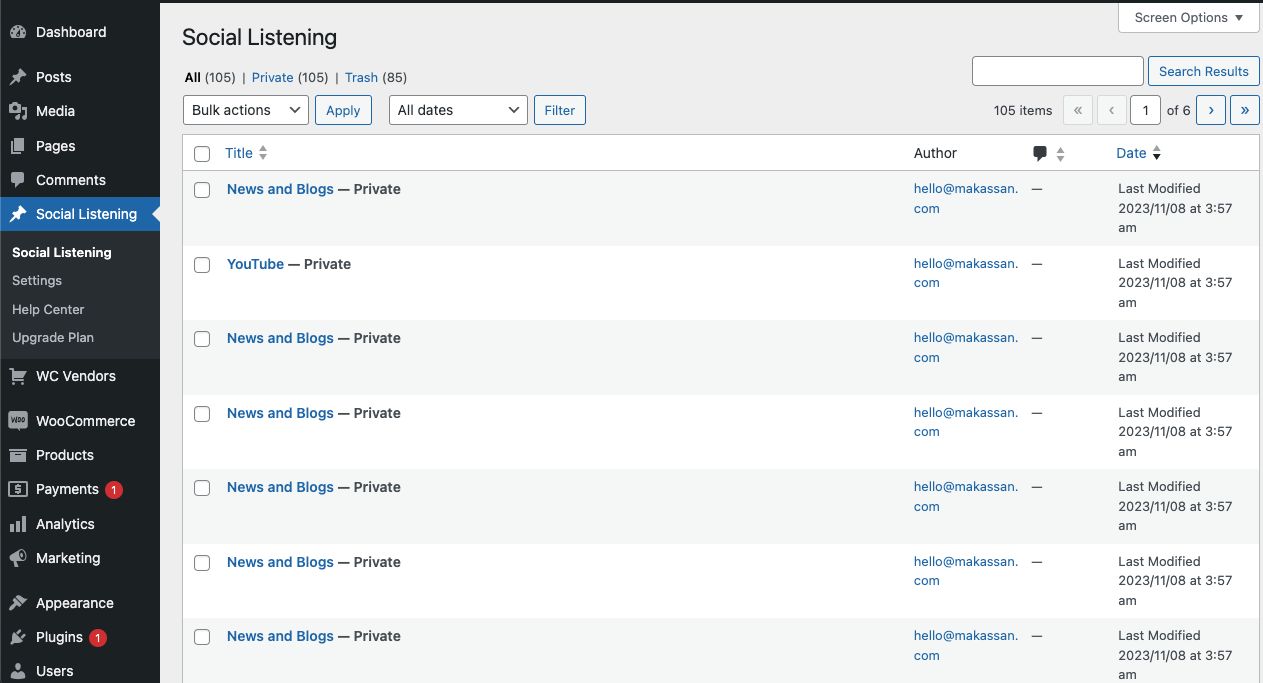Screen dimensions: 1263x683
Task: Open the Bulk actions dropdown
Action: [x=245, y=110]
